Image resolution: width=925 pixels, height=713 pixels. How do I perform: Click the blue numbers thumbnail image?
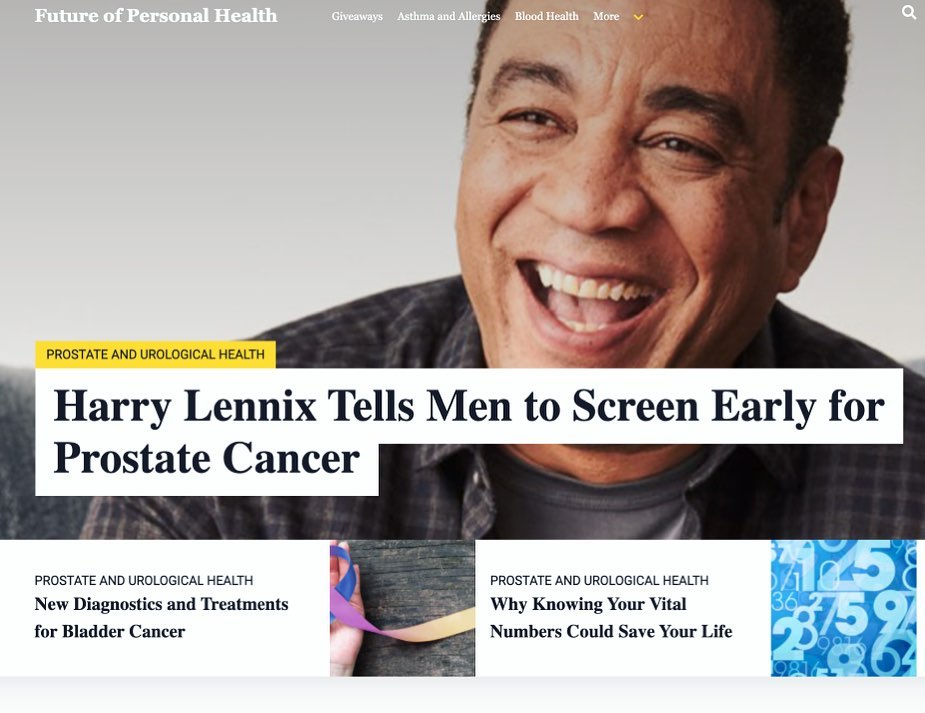point(844,608)
